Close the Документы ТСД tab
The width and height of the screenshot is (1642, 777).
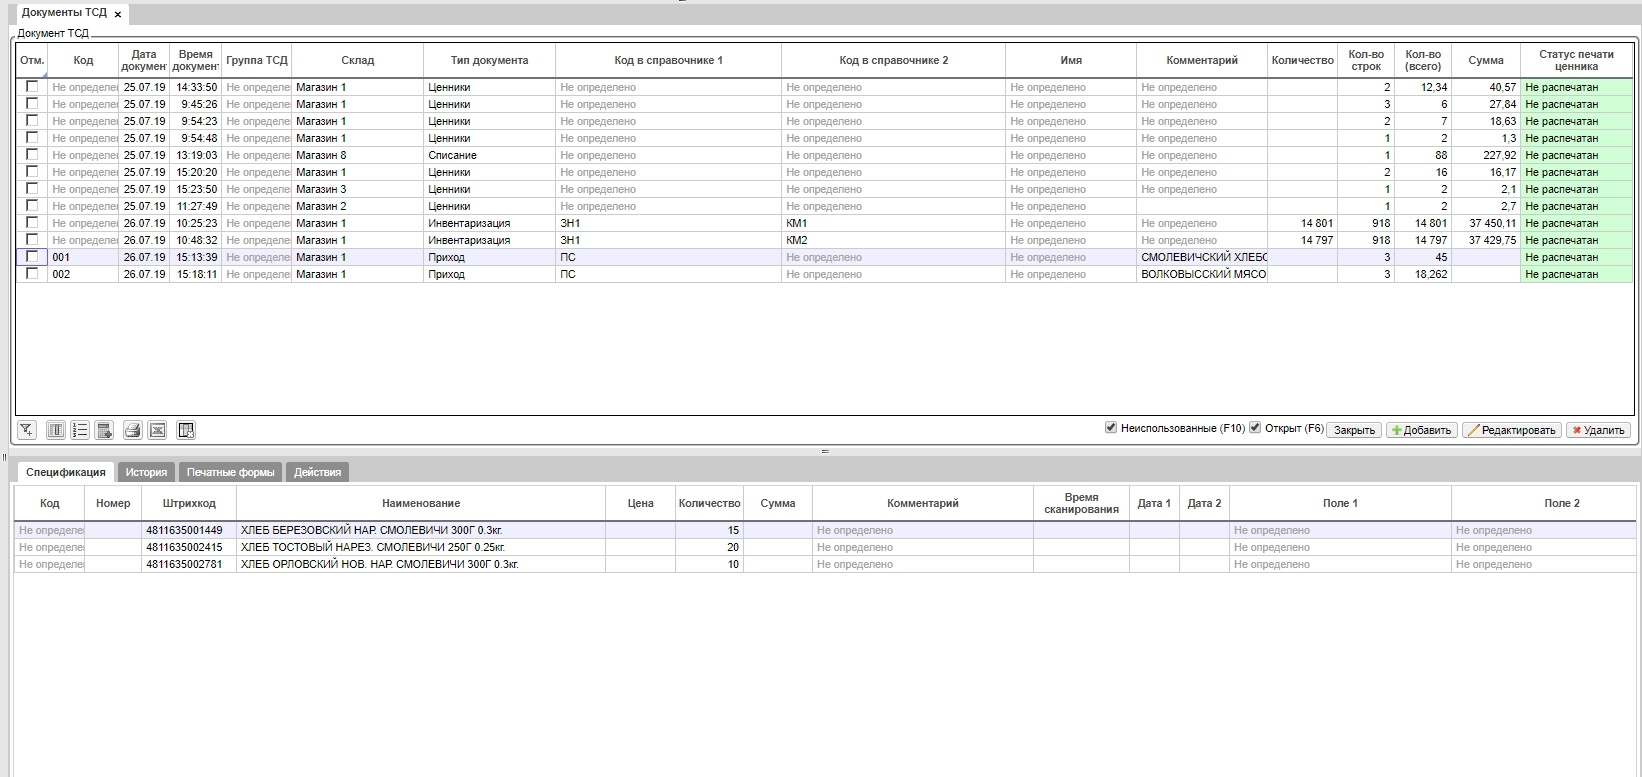(118, 15)
